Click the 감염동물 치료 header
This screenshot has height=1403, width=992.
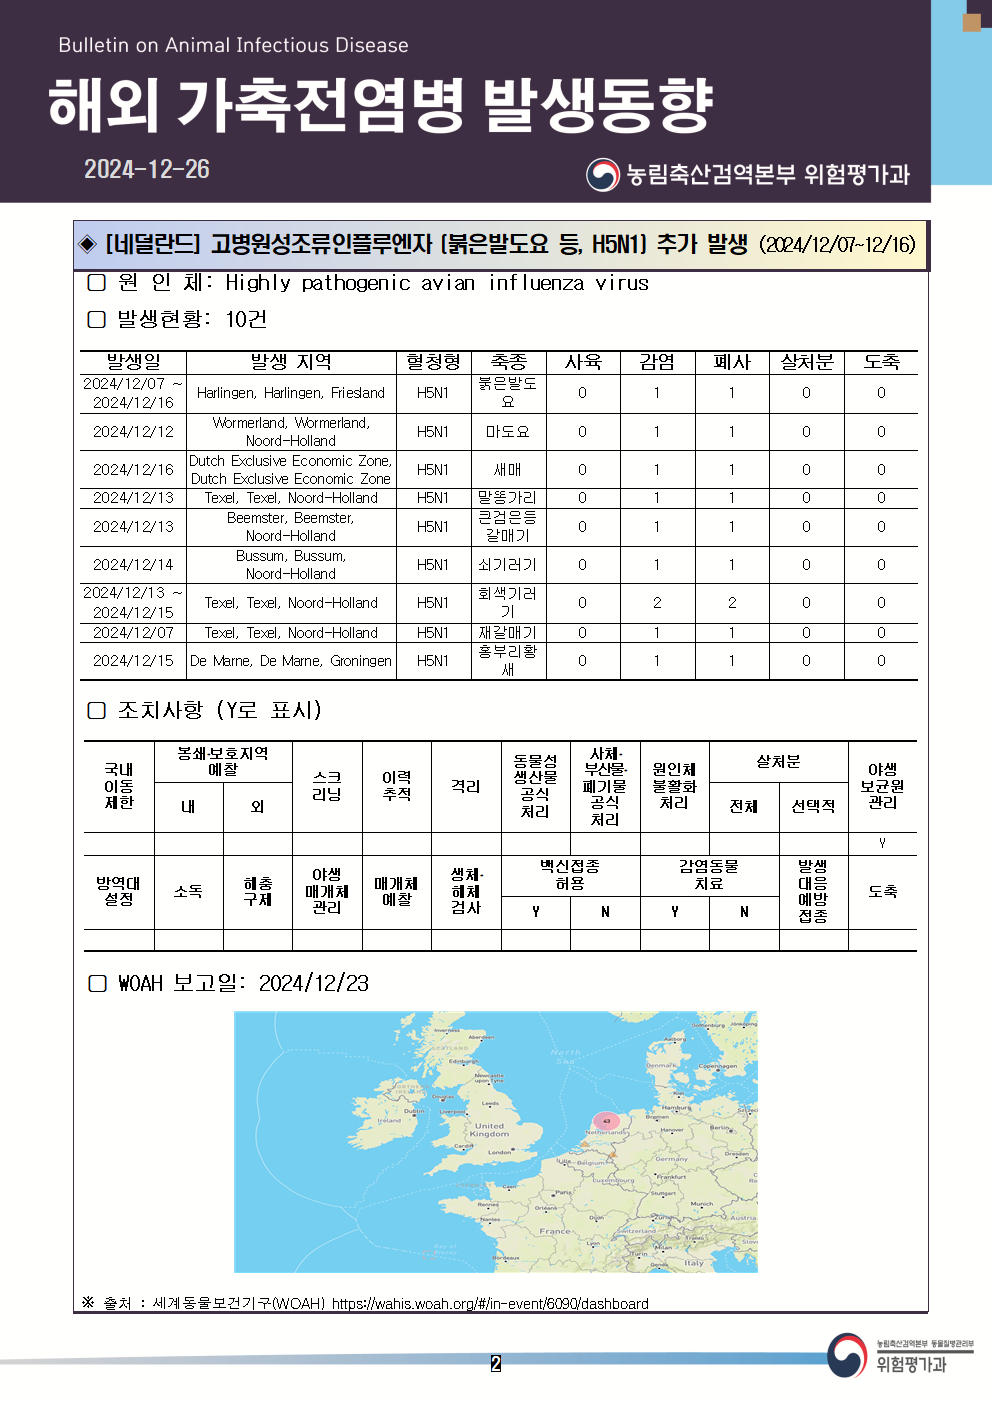(709, 875)
